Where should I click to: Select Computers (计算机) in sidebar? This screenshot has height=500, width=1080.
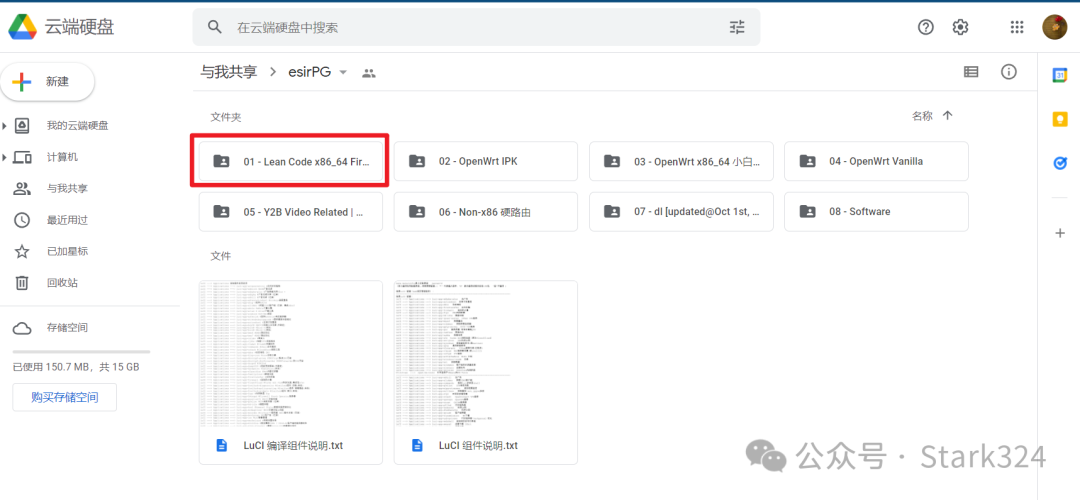click(x=62, y=158)
